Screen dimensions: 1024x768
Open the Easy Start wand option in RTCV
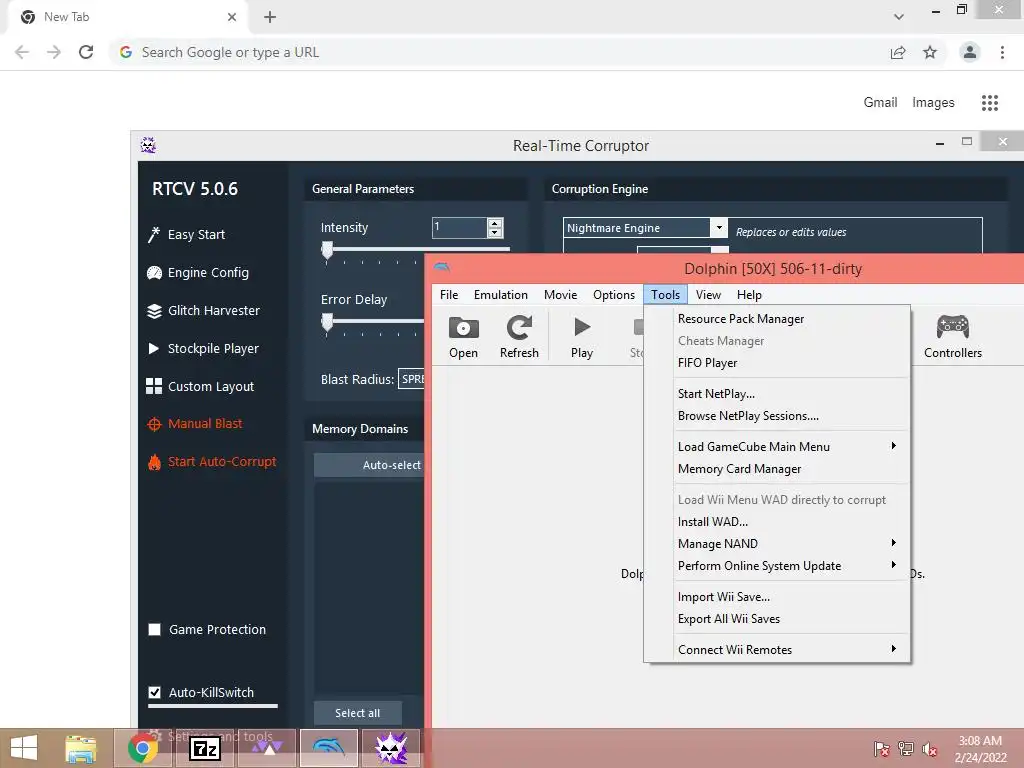point(186,234)
